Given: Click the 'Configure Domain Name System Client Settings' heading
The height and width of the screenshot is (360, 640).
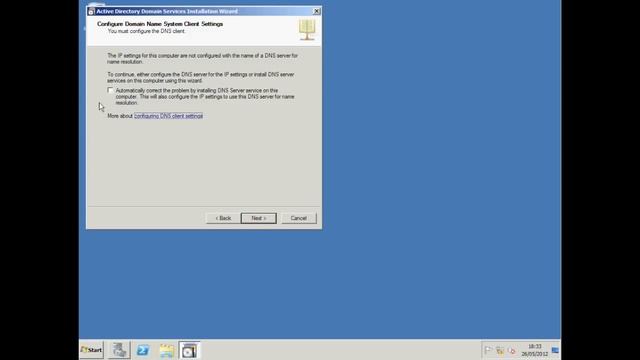Looking at the screenshot, I should [160, 24].
